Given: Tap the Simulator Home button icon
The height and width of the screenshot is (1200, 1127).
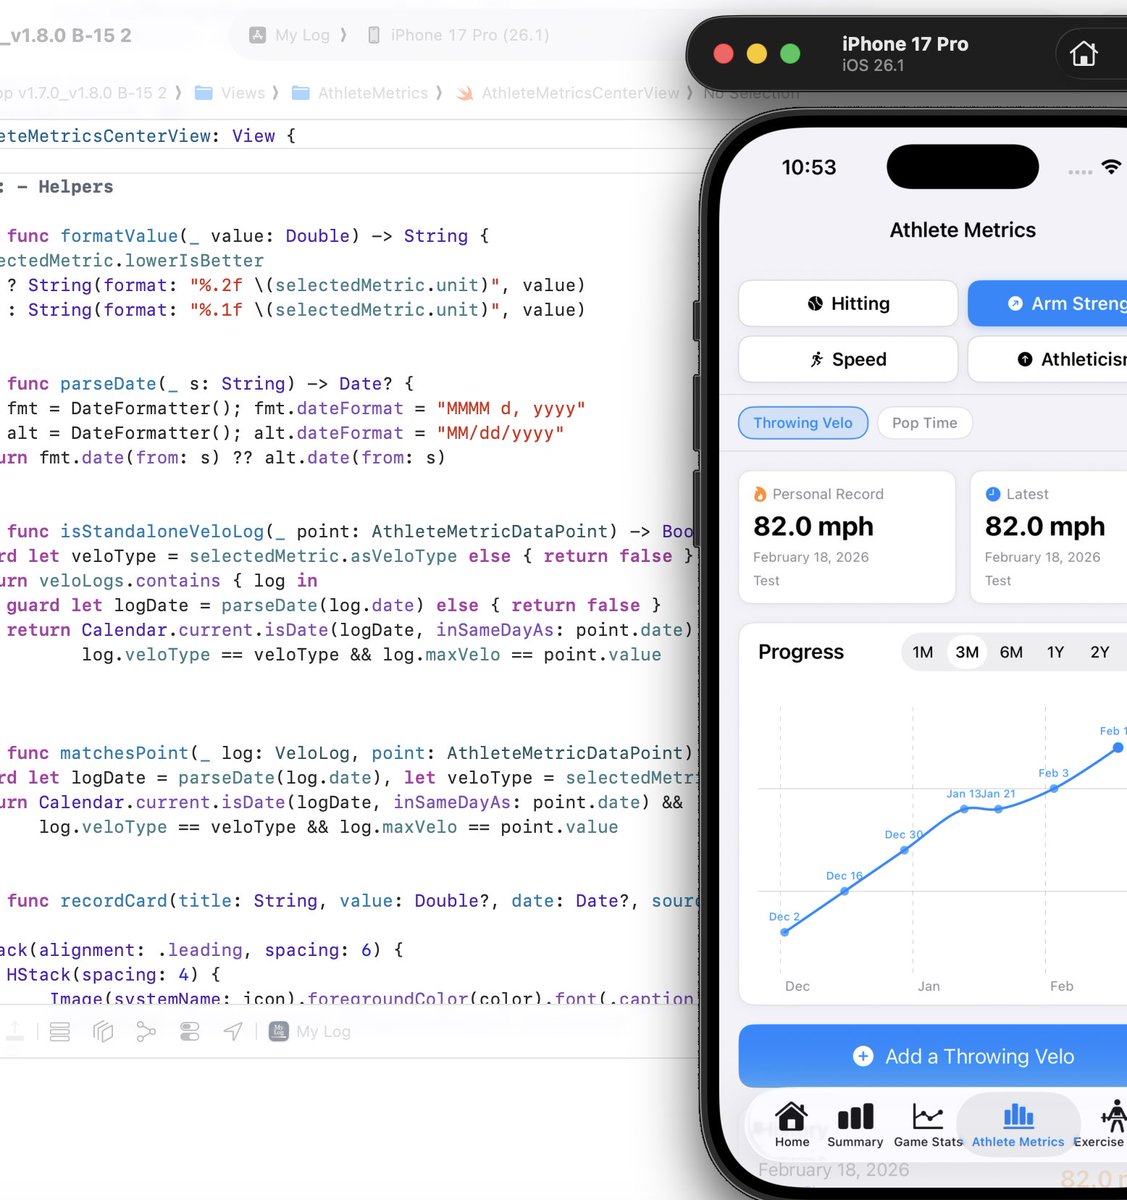Looking at the screenshot, I should (x=1084, y=53).
